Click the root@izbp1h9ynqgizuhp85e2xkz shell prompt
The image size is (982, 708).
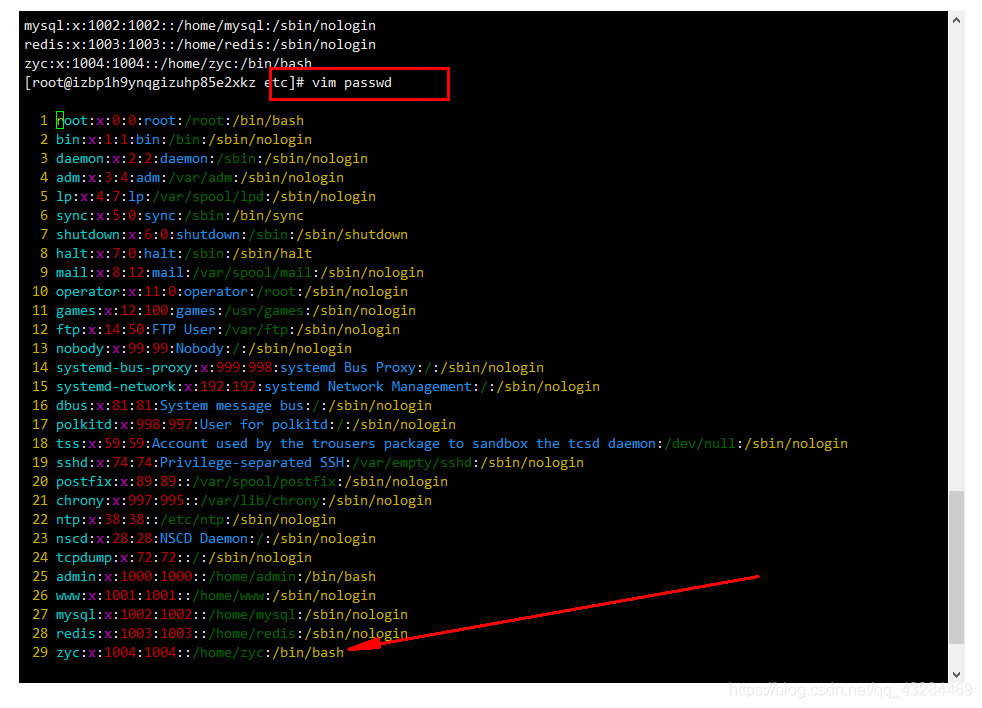click(x=164, y=83)
